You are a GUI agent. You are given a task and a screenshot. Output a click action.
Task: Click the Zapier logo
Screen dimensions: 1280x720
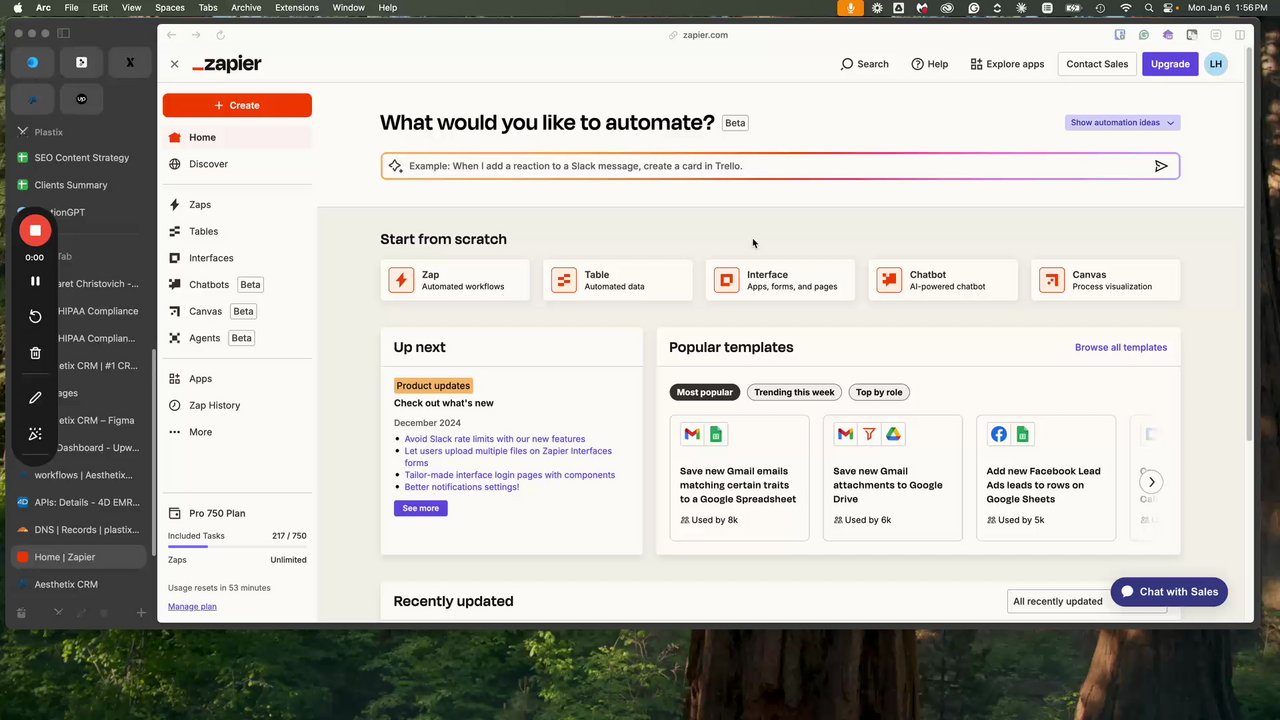[227, 64]
